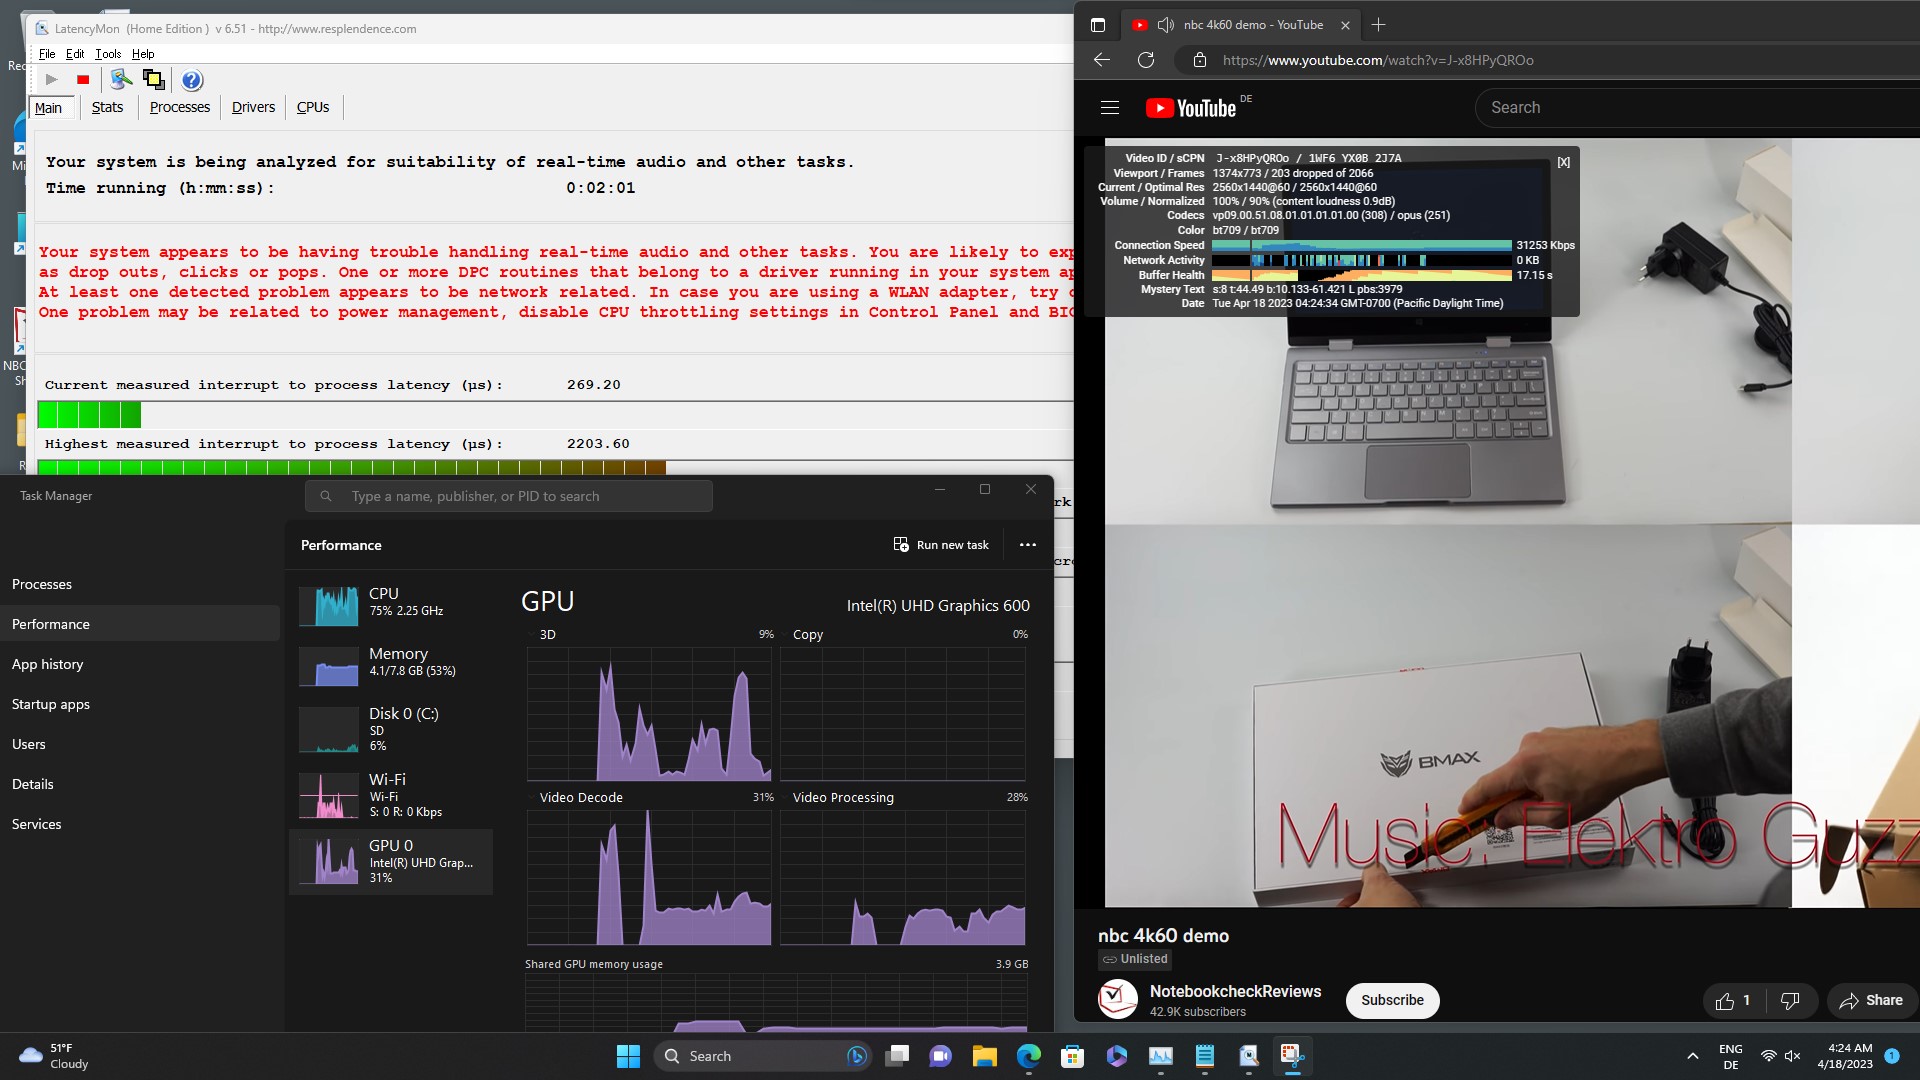The width and height of the screenshot is (1920, 1080).
Task: Click the LatencyMon options computer icon
Action: tap(121, 80)
